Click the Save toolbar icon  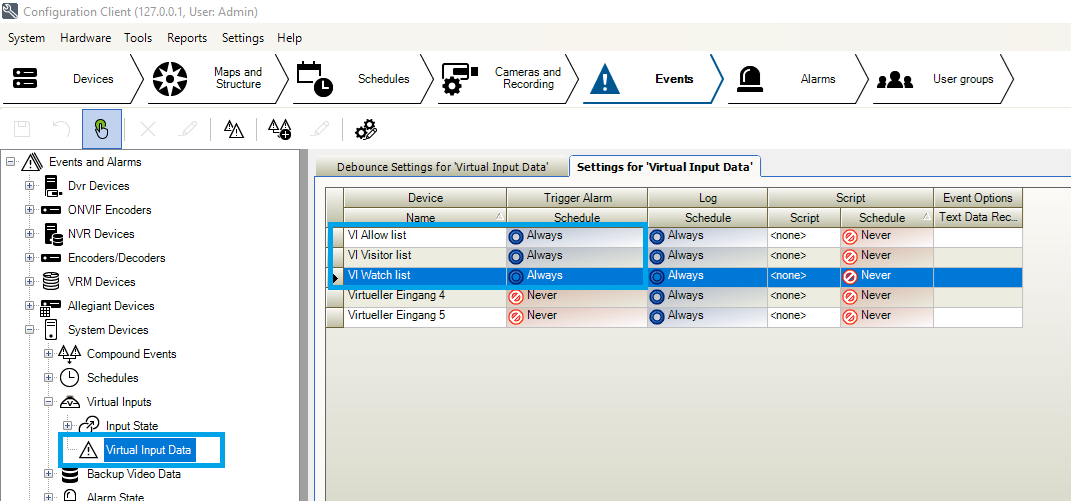click(x=24, y=129)
